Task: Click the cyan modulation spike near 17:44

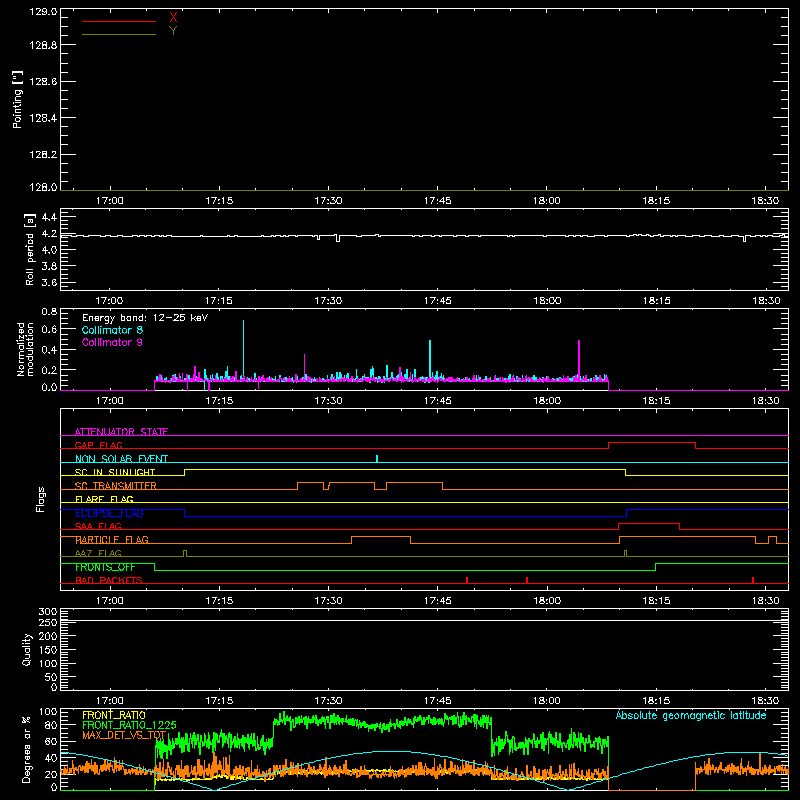Action: [430, 357]
